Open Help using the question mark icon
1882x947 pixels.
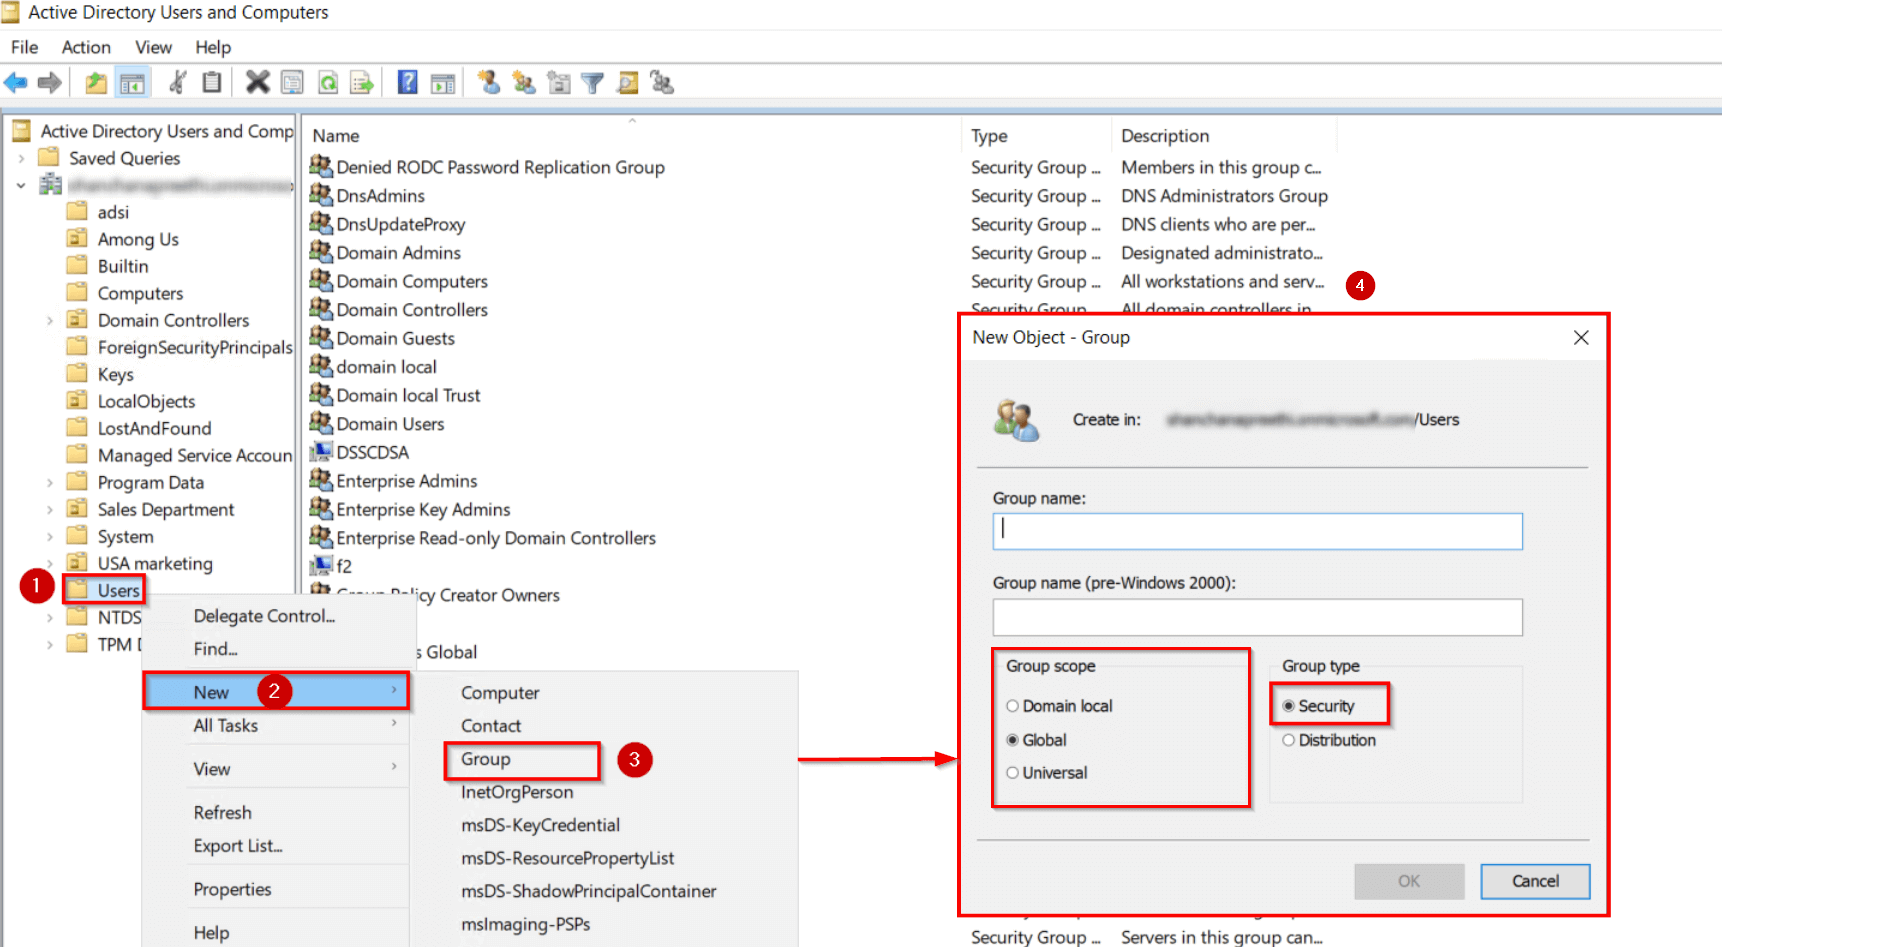click(407, 82)
